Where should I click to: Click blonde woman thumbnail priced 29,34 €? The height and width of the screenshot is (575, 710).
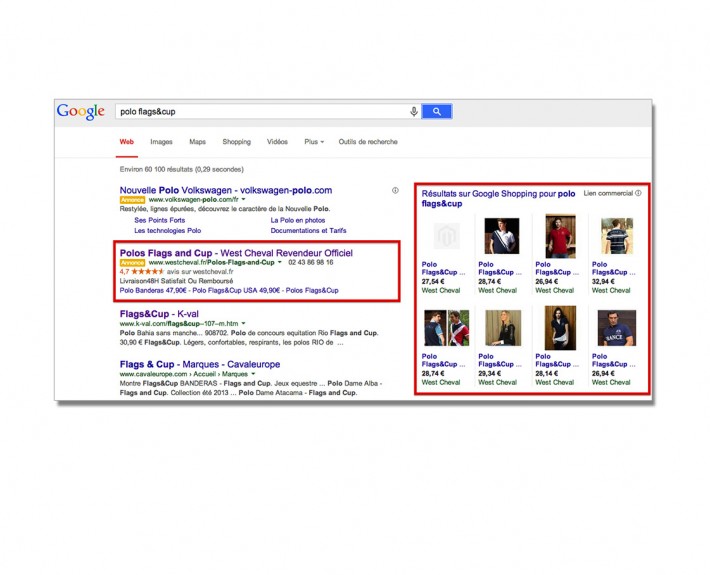pos(503,328)
